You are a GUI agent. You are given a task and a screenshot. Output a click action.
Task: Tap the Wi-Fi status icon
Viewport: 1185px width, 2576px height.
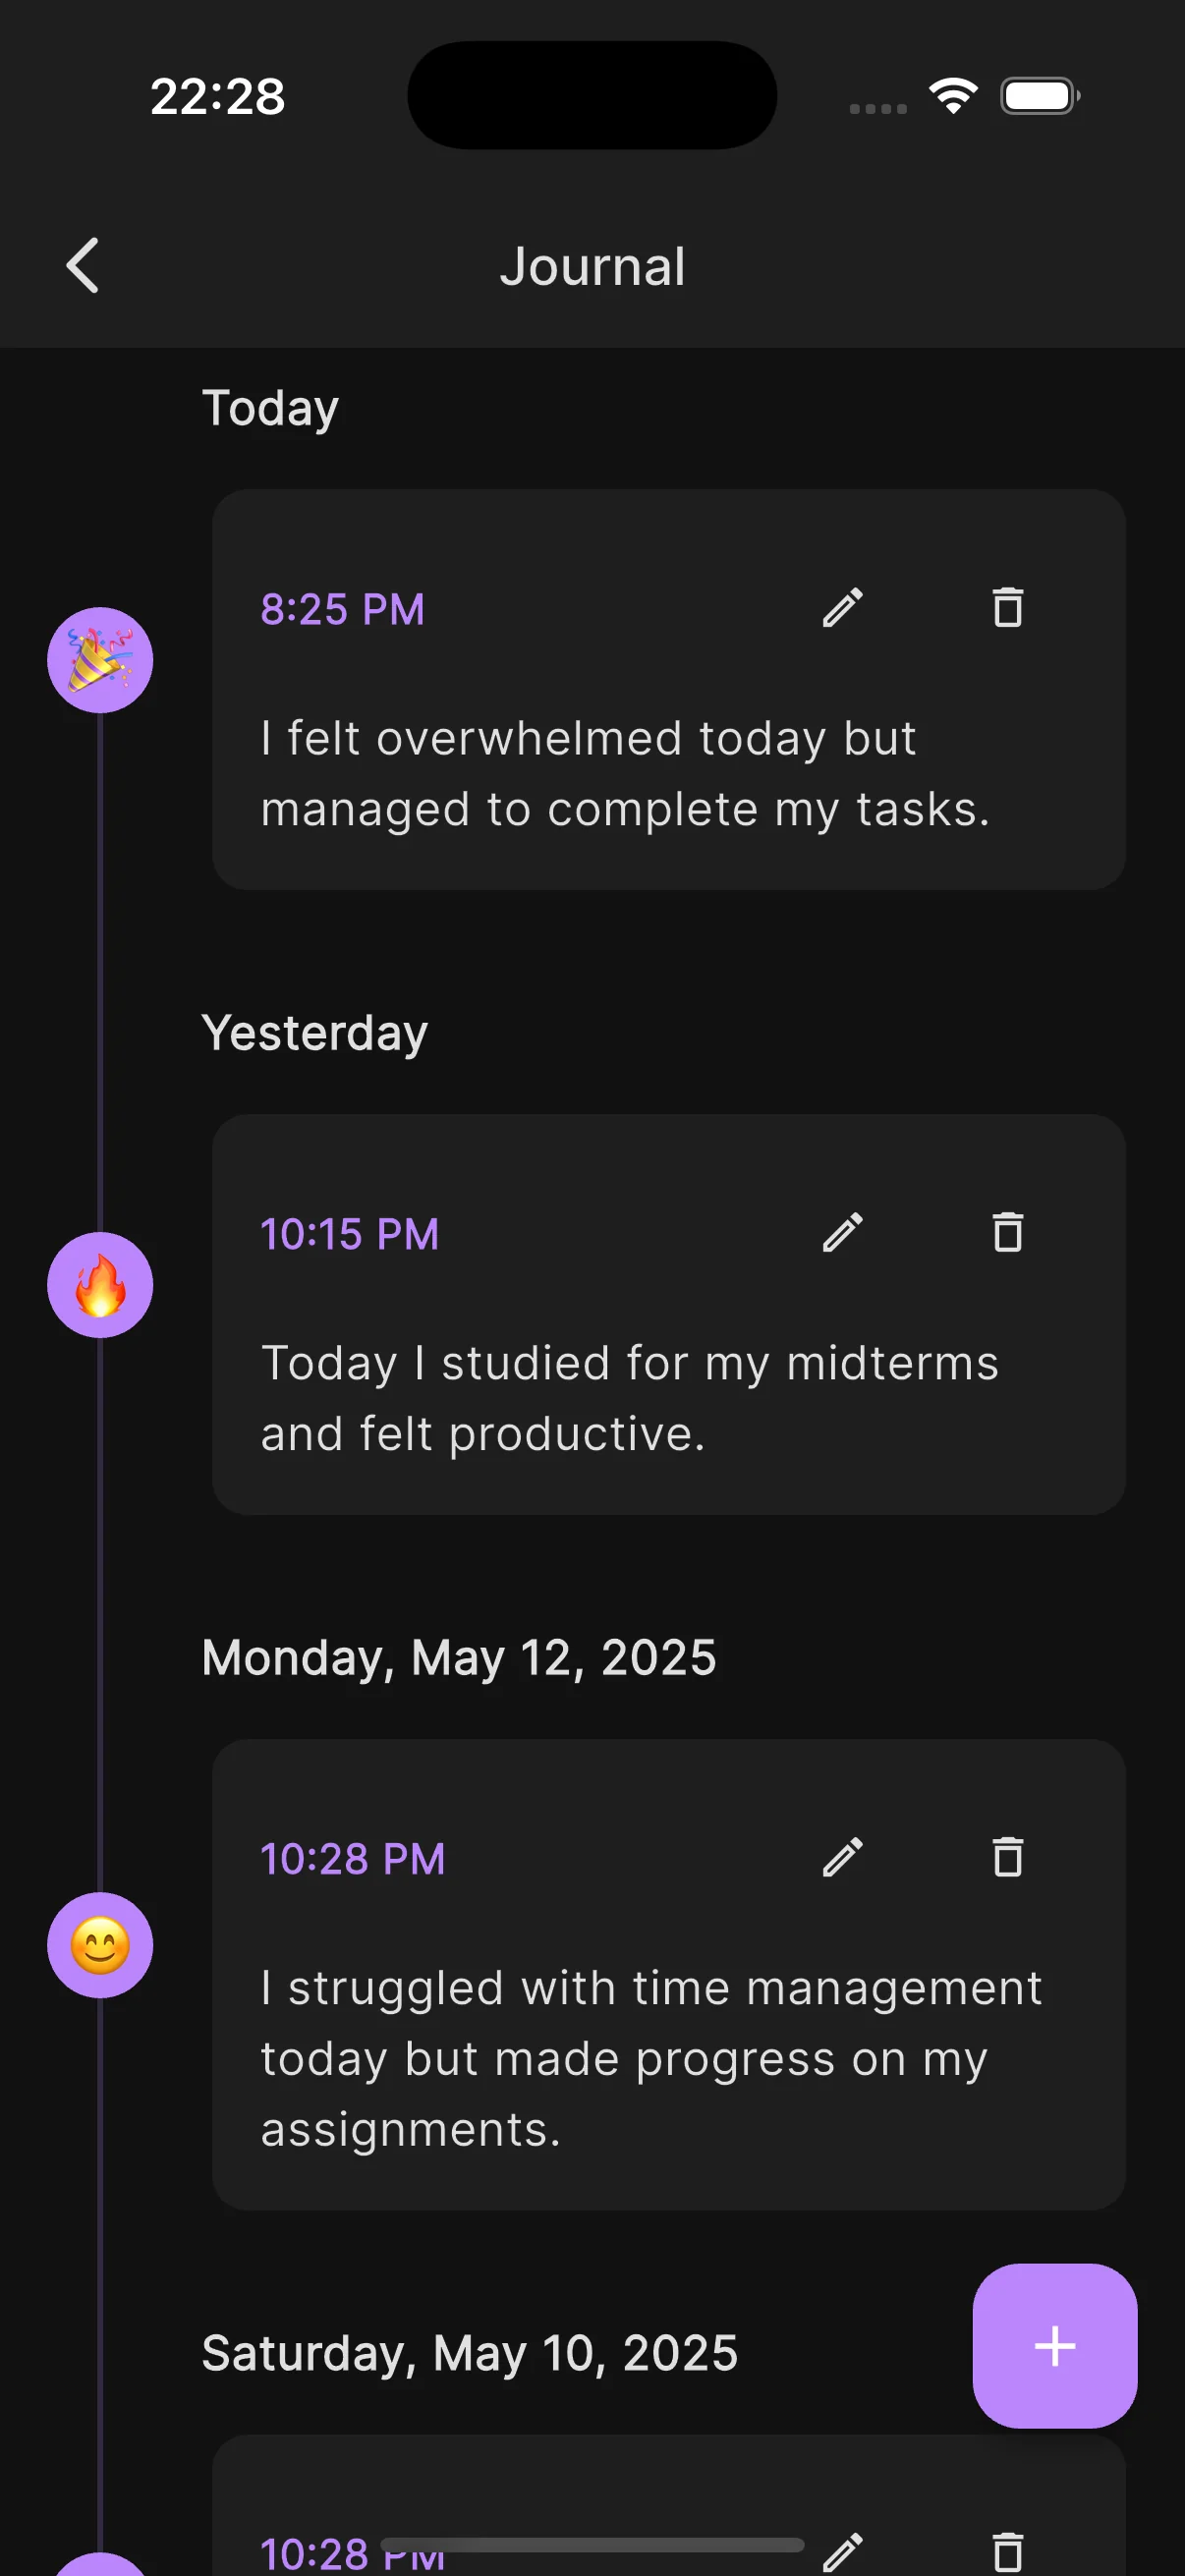tap(953, 96)
